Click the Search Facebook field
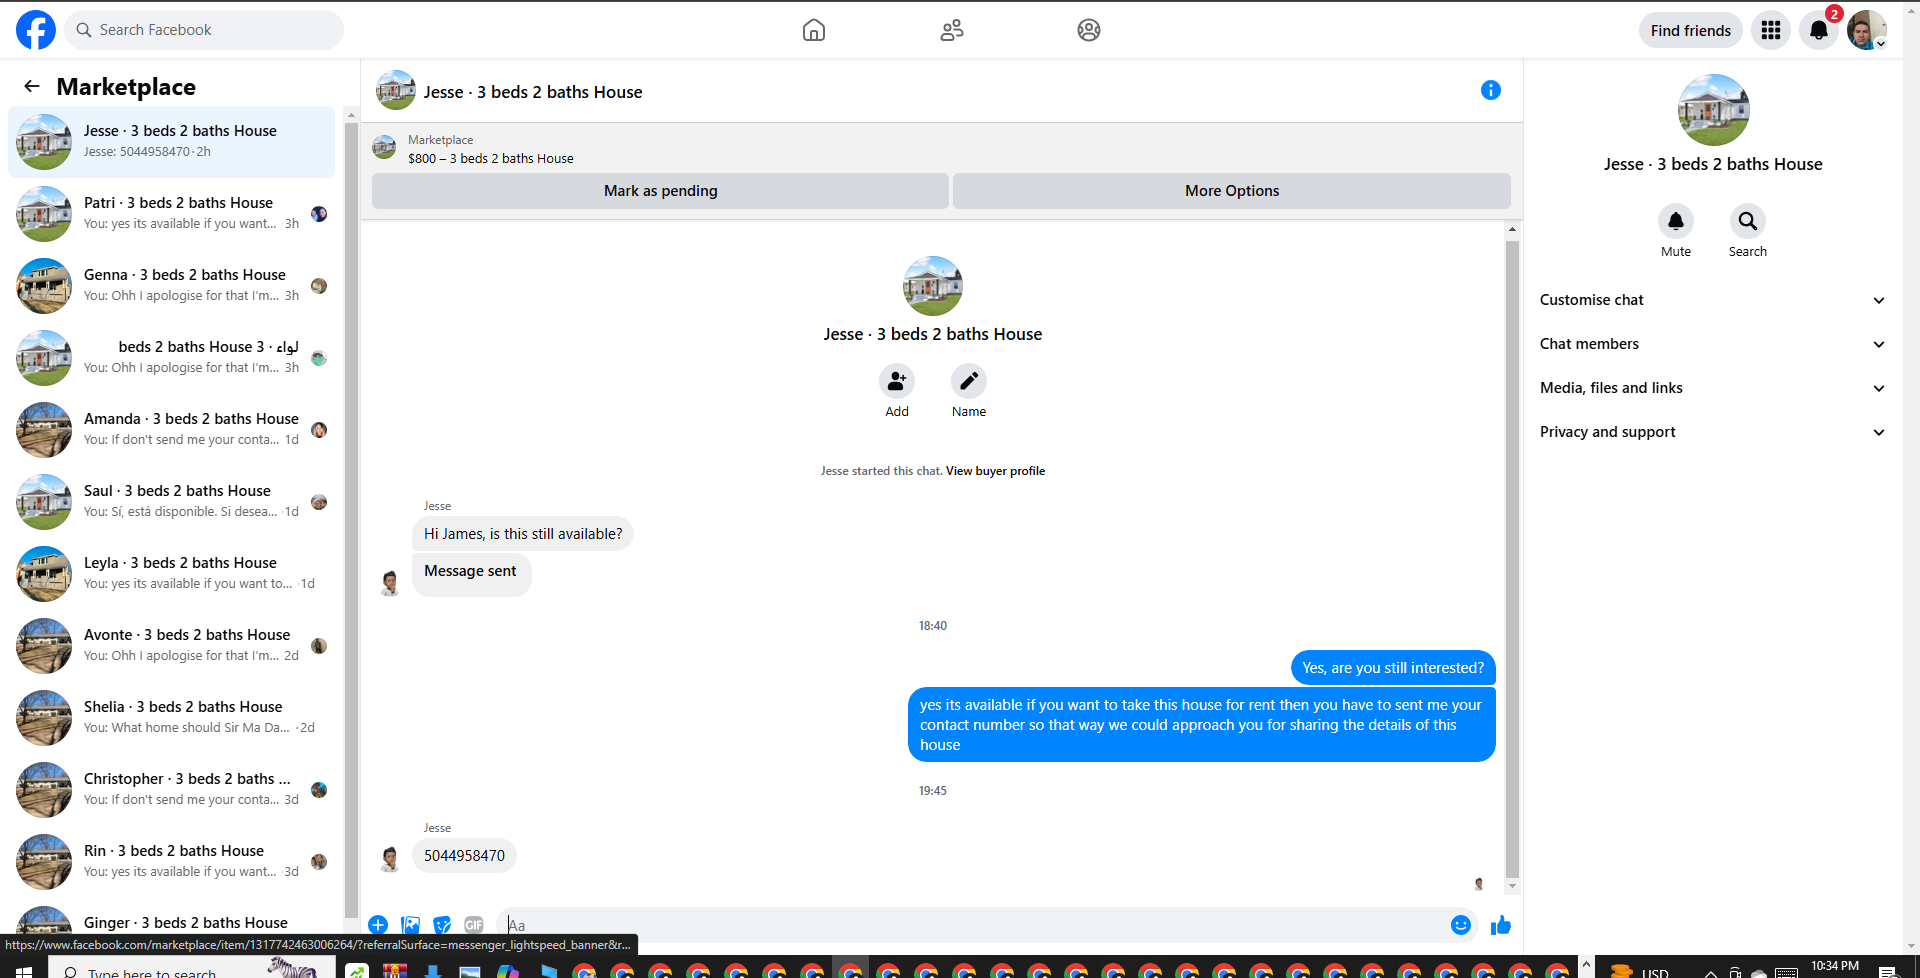Screen dimensions: 1920x978 click(204, 30)
